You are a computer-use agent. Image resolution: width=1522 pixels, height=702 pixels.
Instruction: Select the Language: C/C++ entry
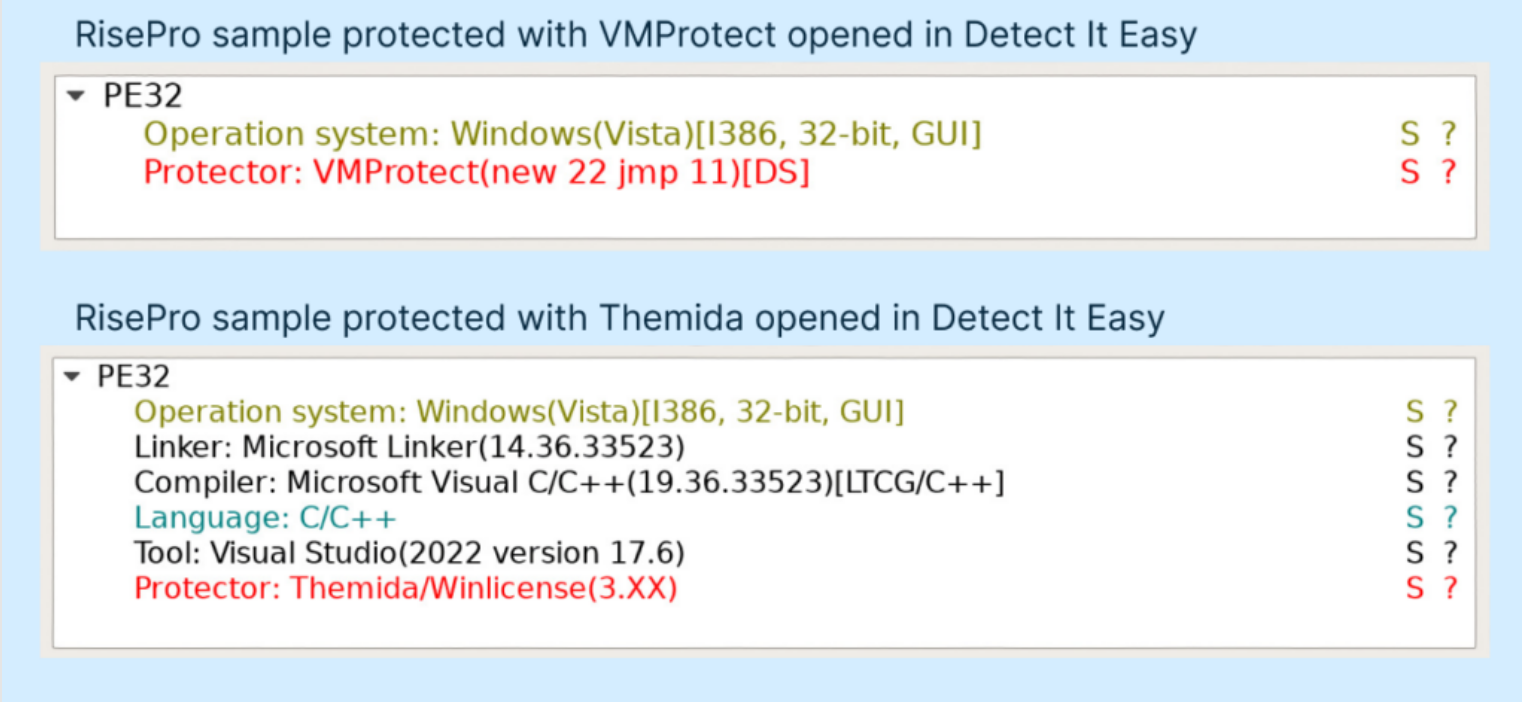(x=265, y=517)
